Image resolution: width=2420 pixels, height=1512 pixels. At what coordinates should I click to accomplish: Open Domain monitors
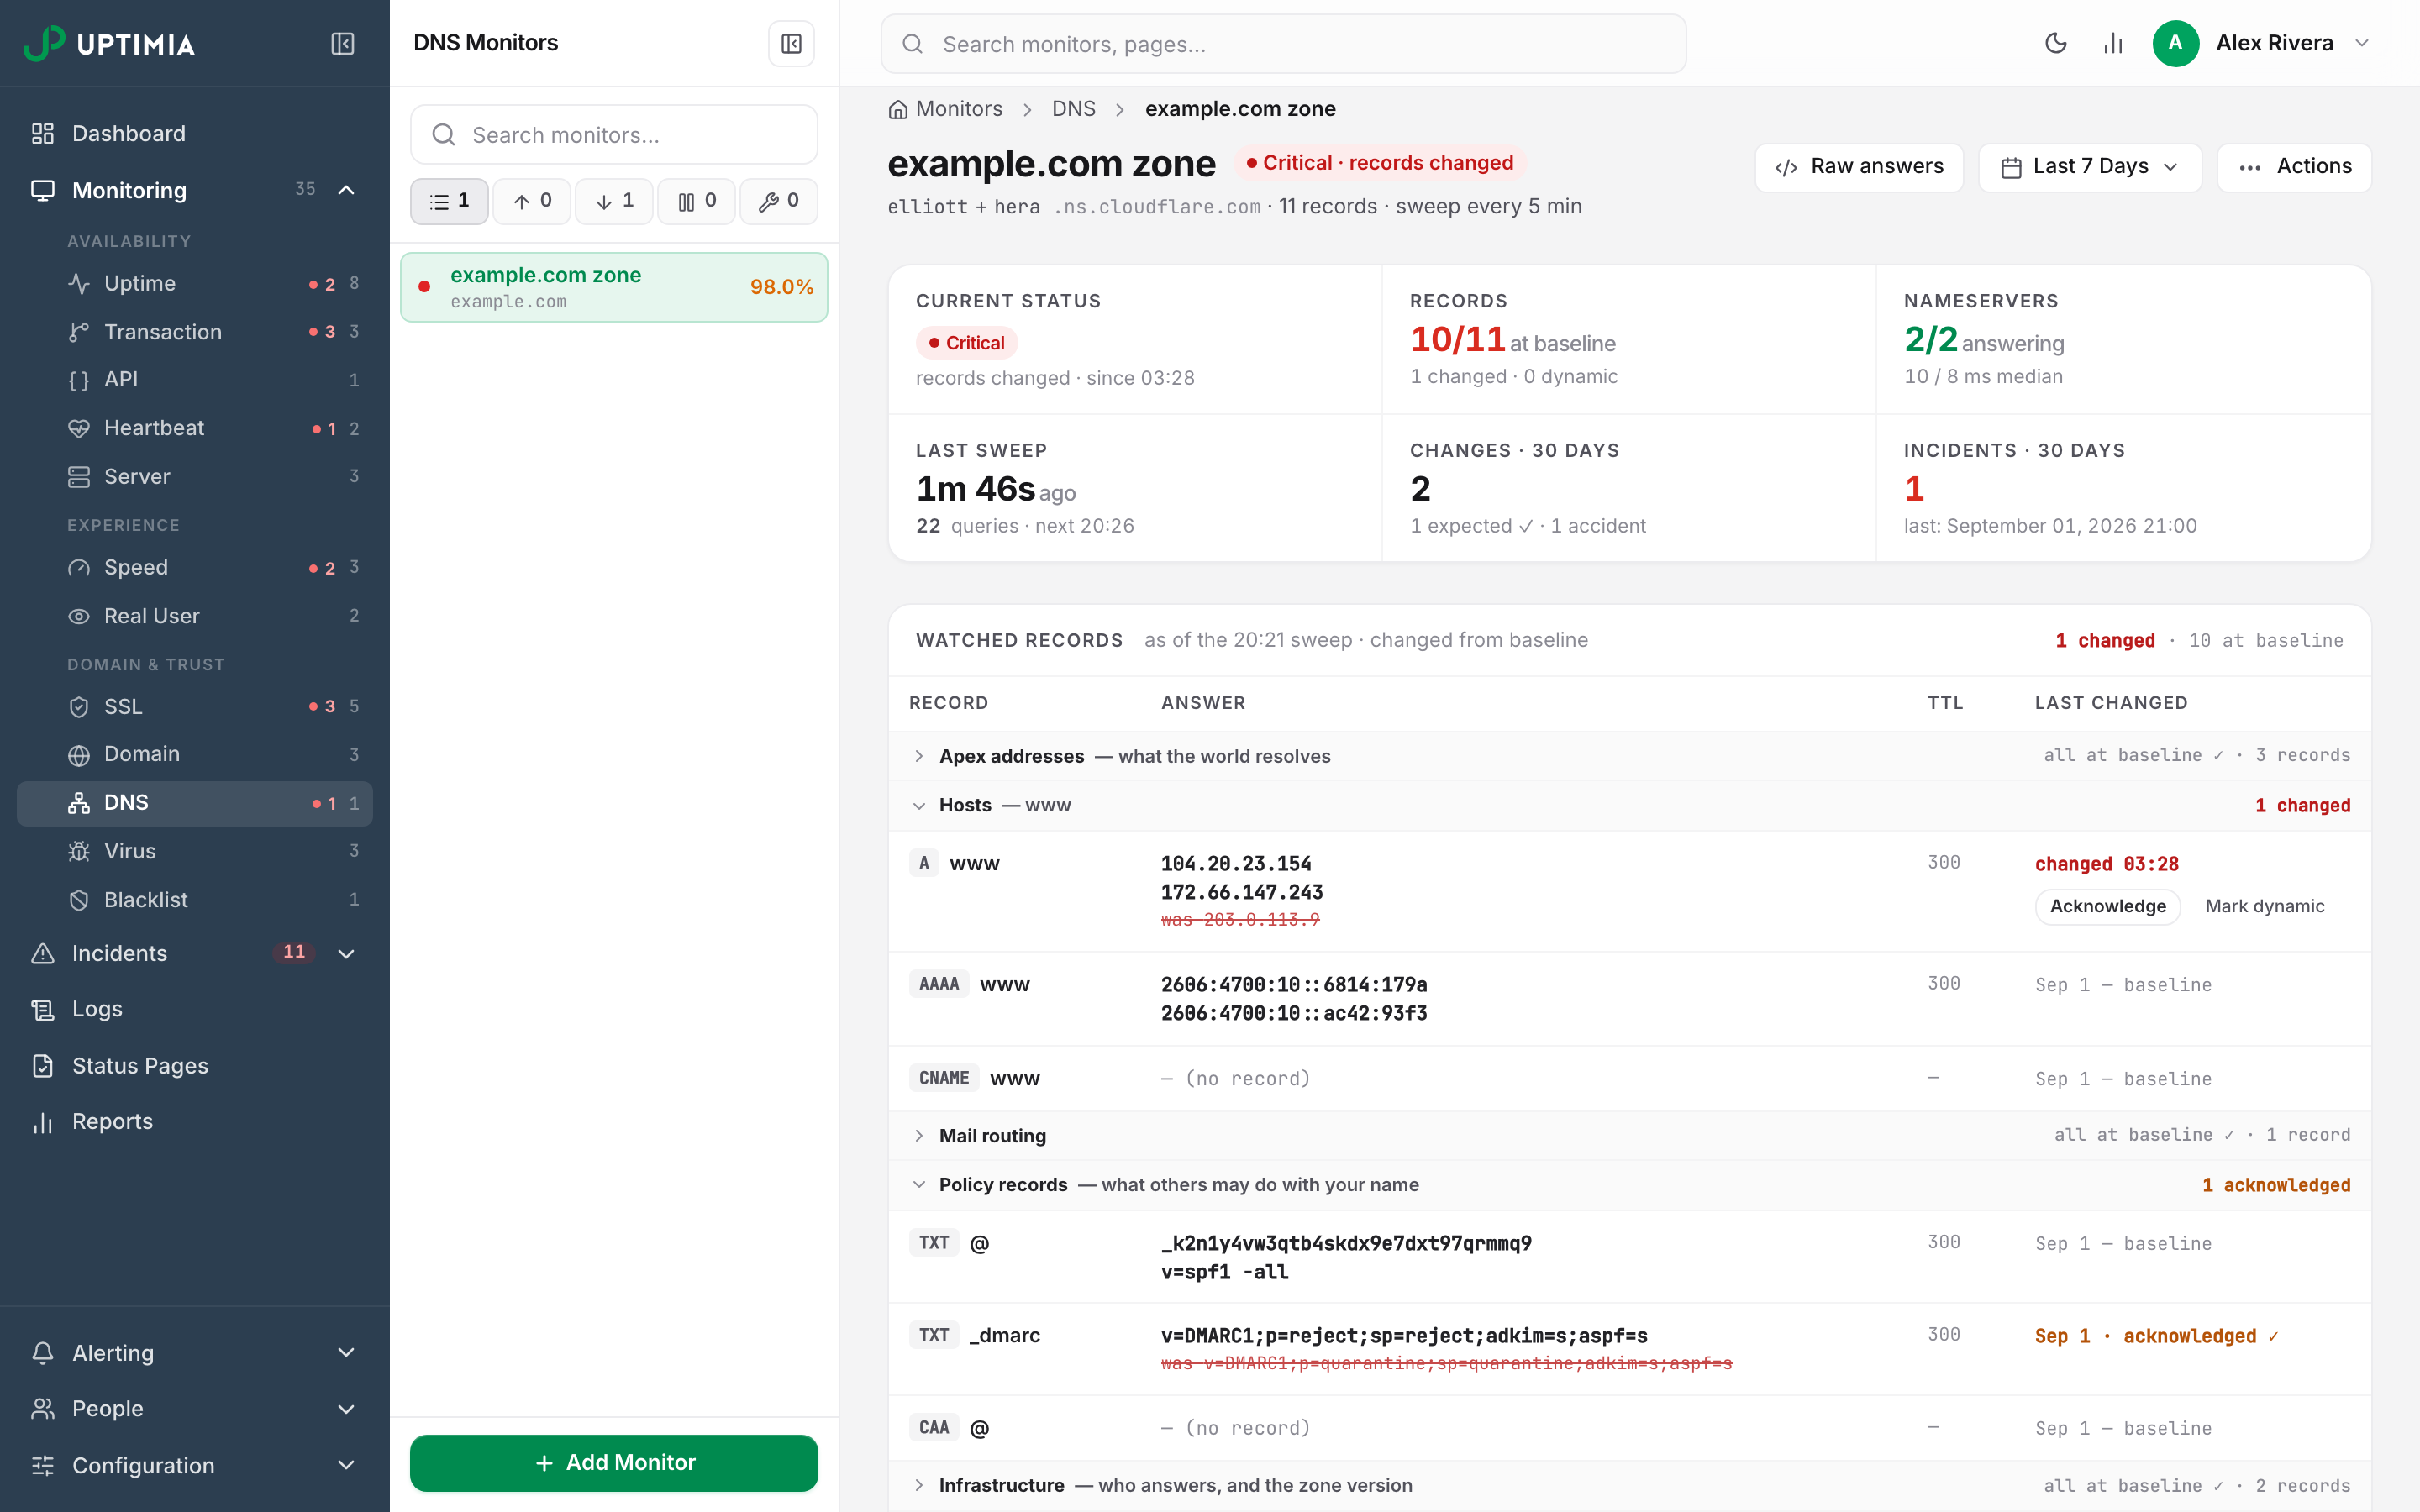click(195, 755)
